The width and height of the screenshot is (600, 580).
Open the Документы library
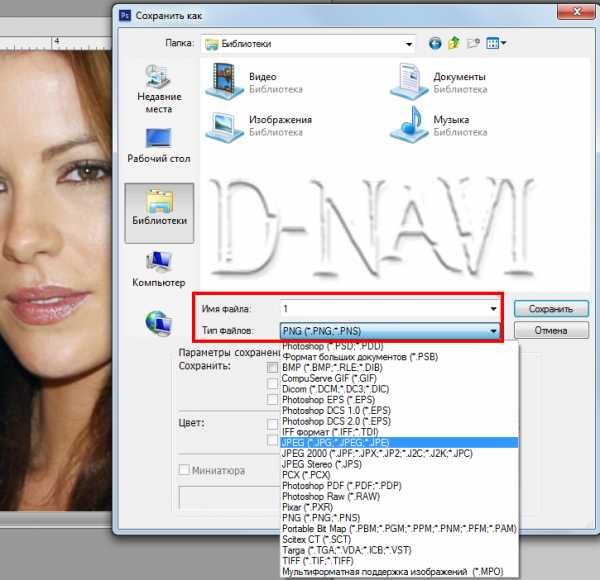click(x=439, y=81)
